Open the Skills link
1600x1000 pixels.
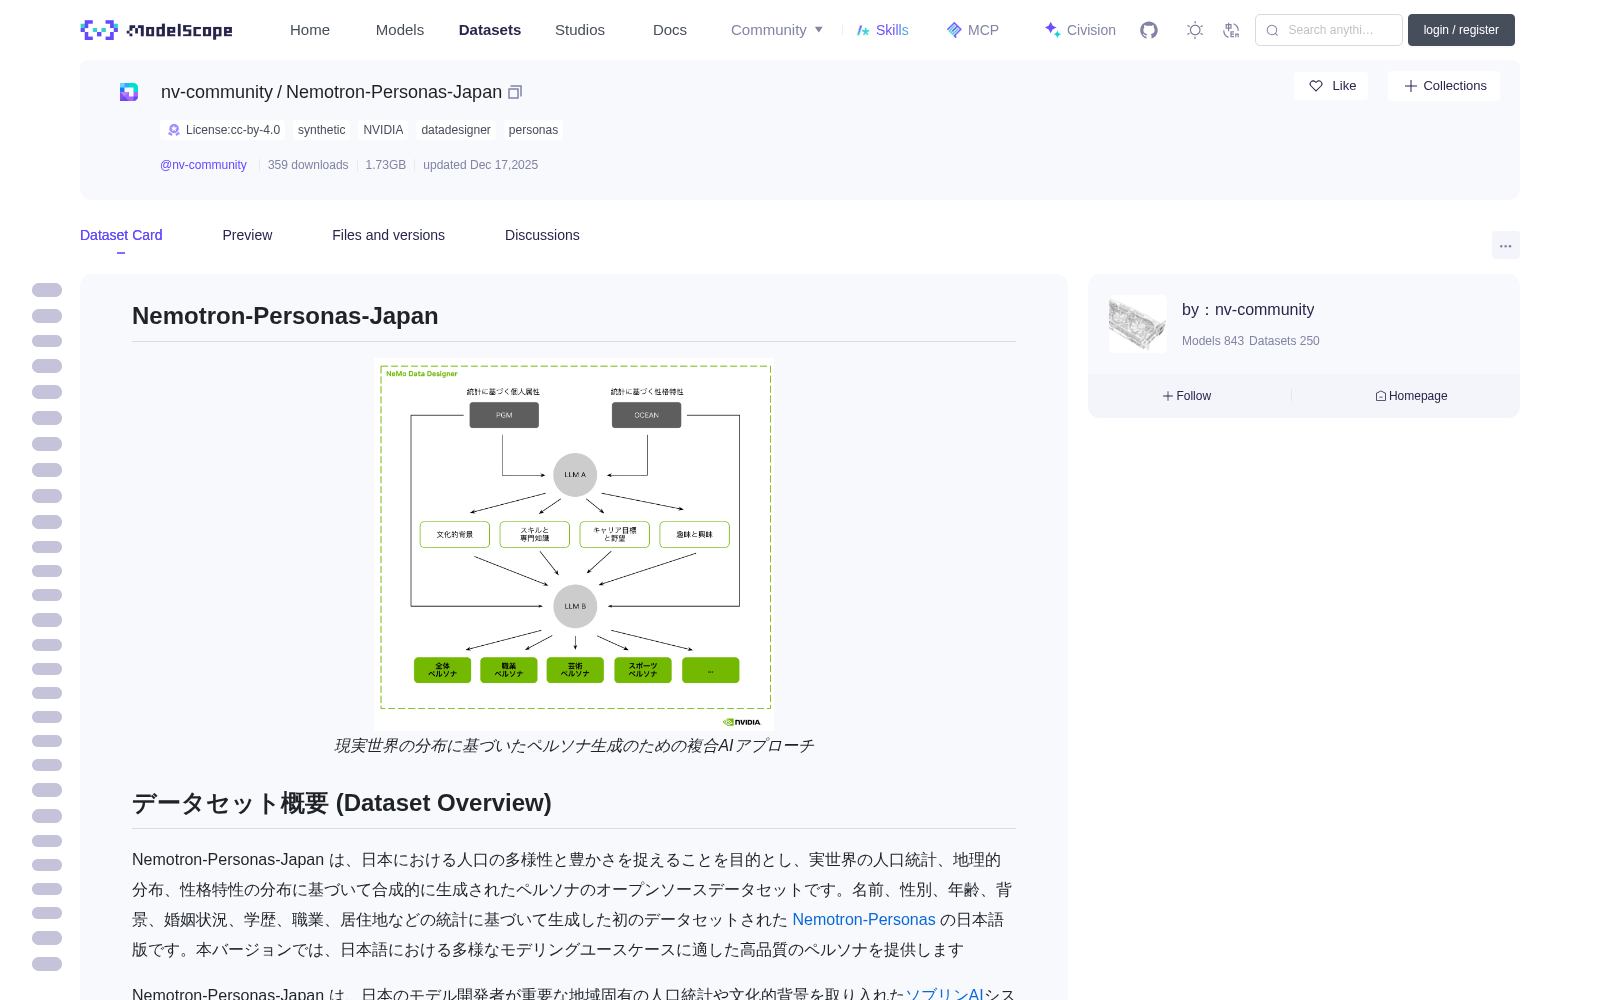click(883, 30)
